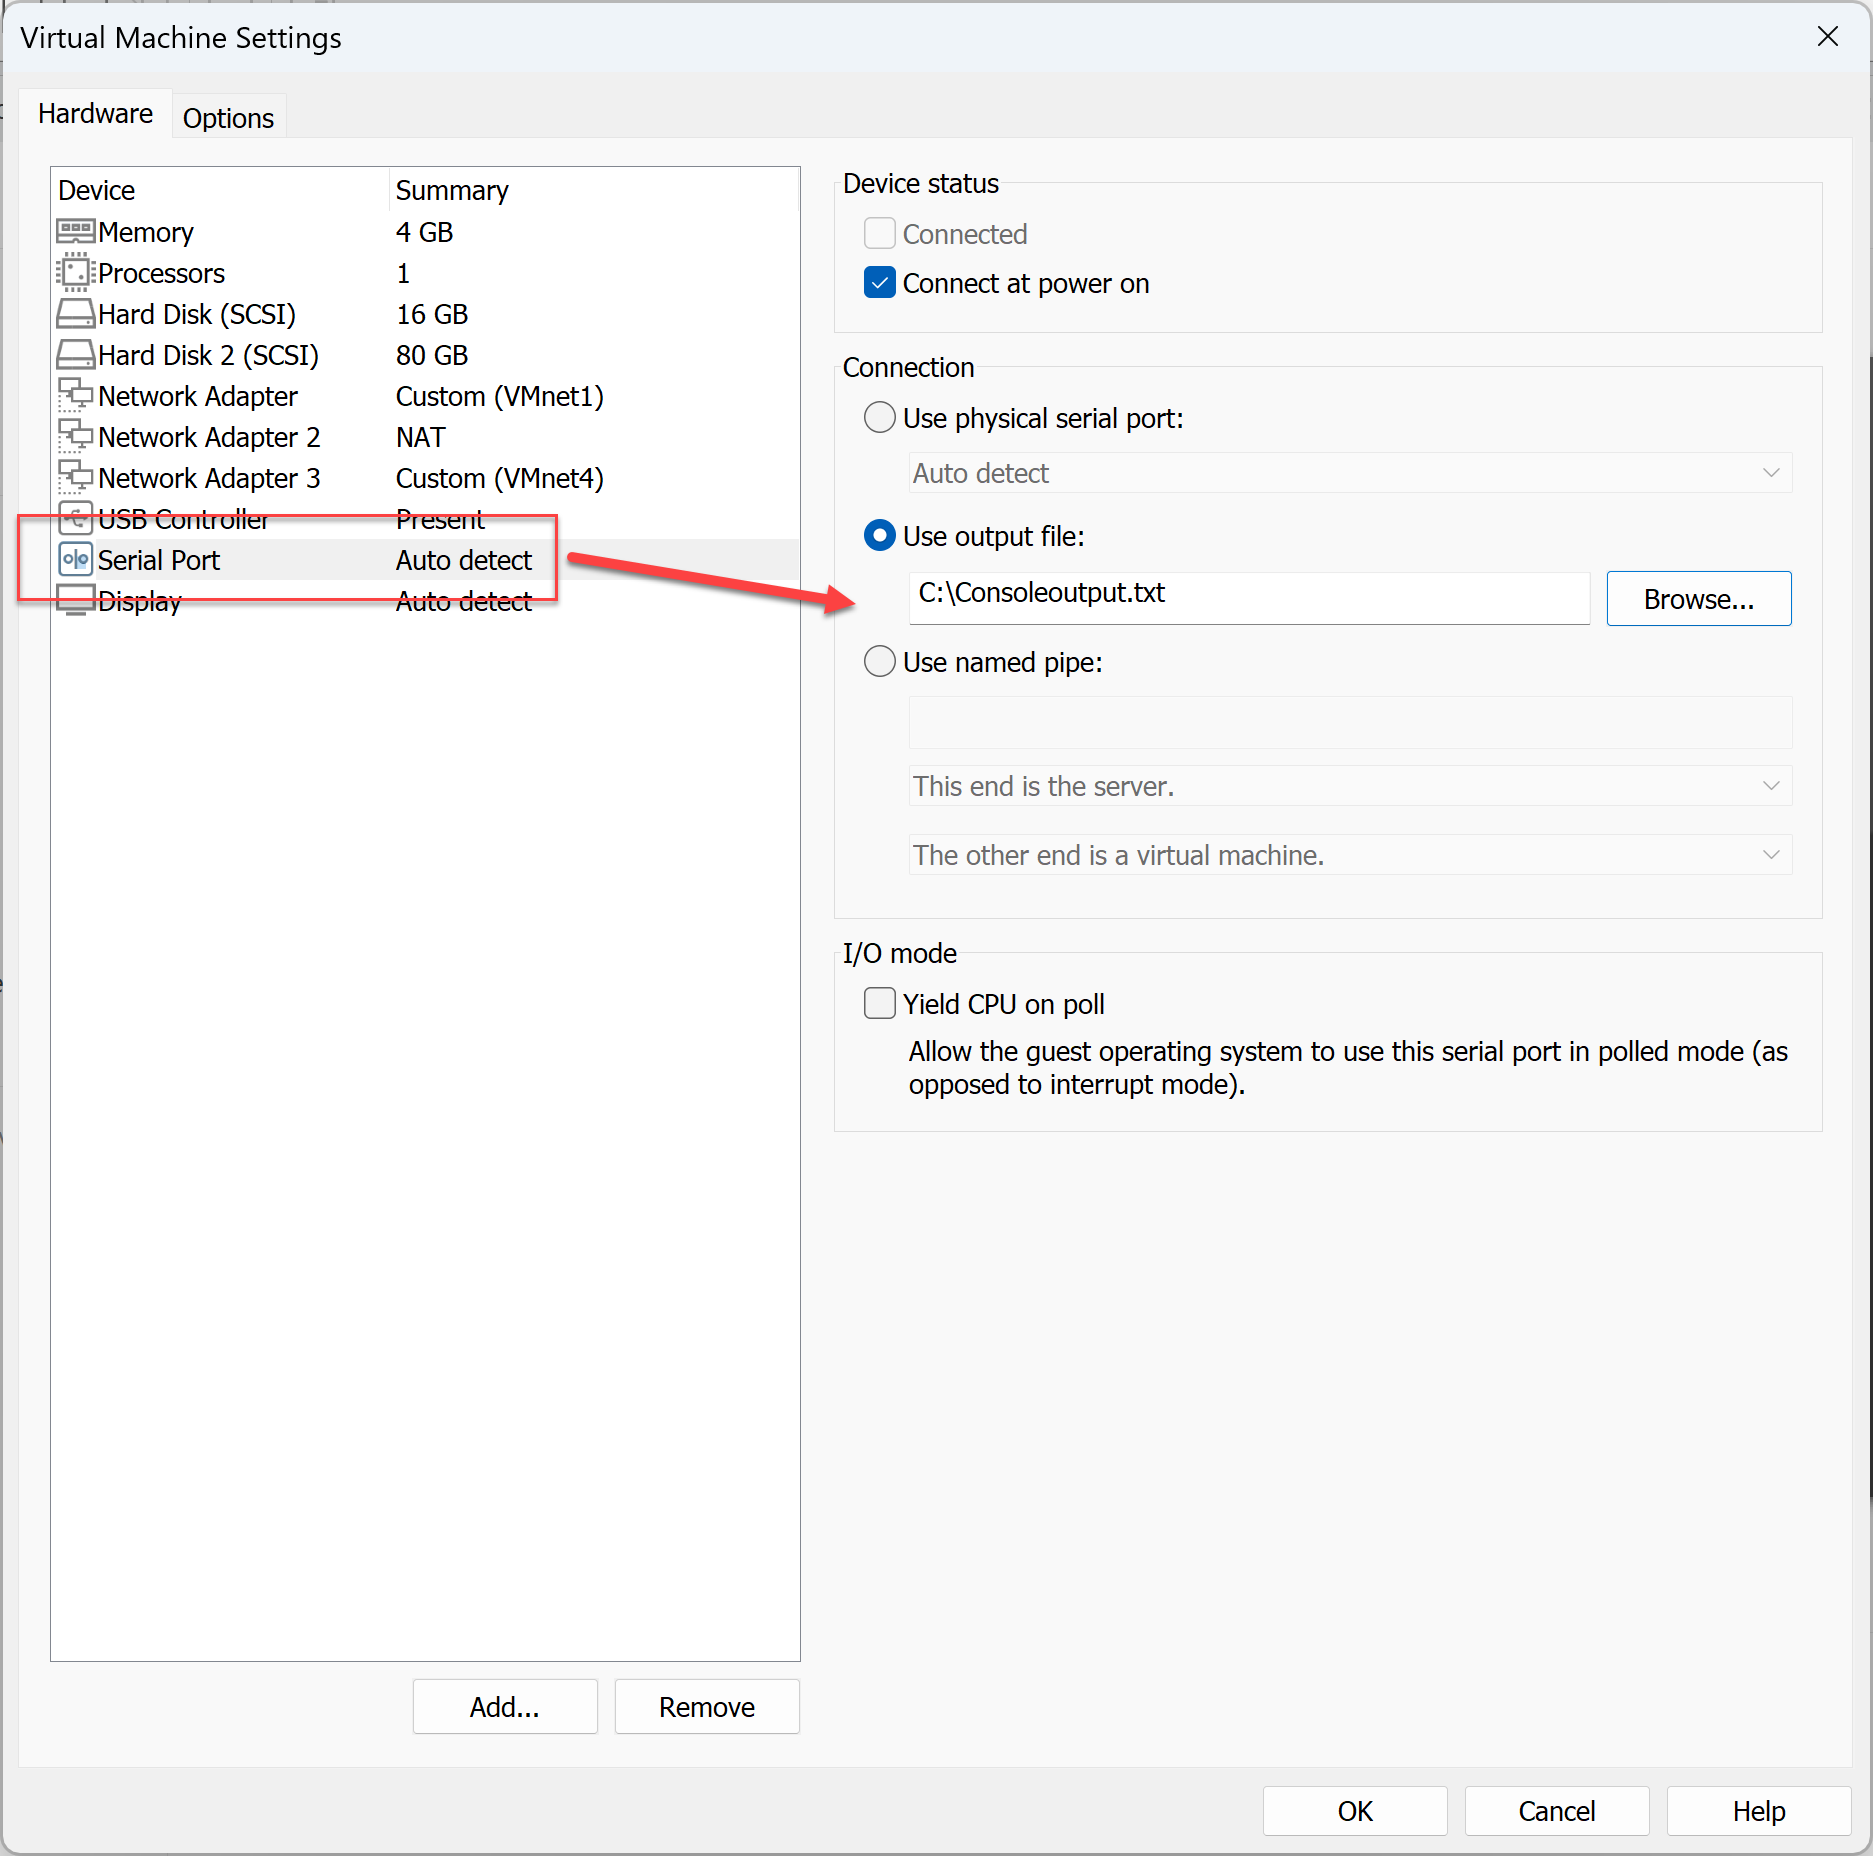Switch to the Hardware tab
Image resolution: width=1873 pixels, height=1856 pixels.
[x=96, y=113]
